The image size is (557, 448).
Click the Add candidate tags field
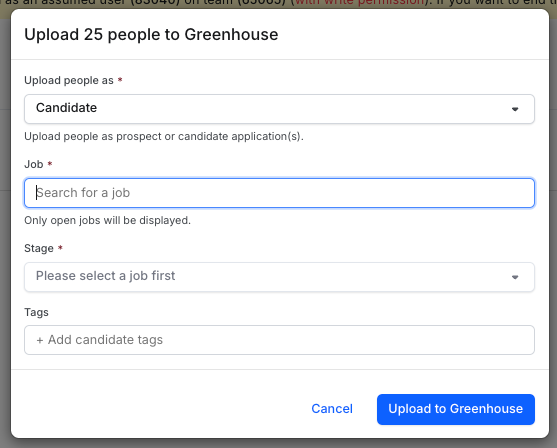[x=279, y=340]
